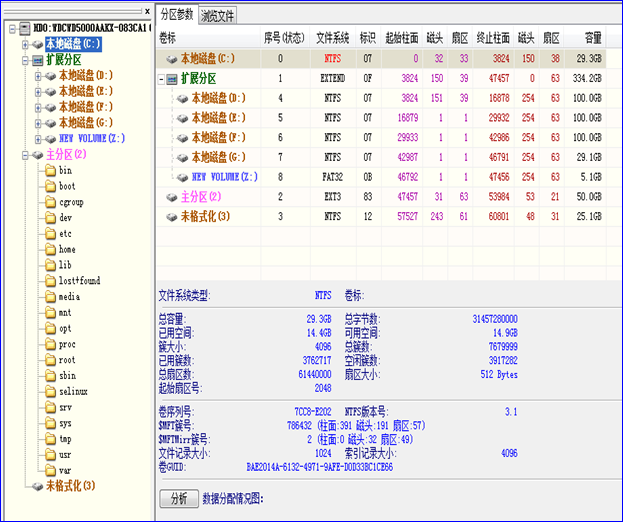Open the dev folder in tree
The image size is (623, 522).
(65, 218)
